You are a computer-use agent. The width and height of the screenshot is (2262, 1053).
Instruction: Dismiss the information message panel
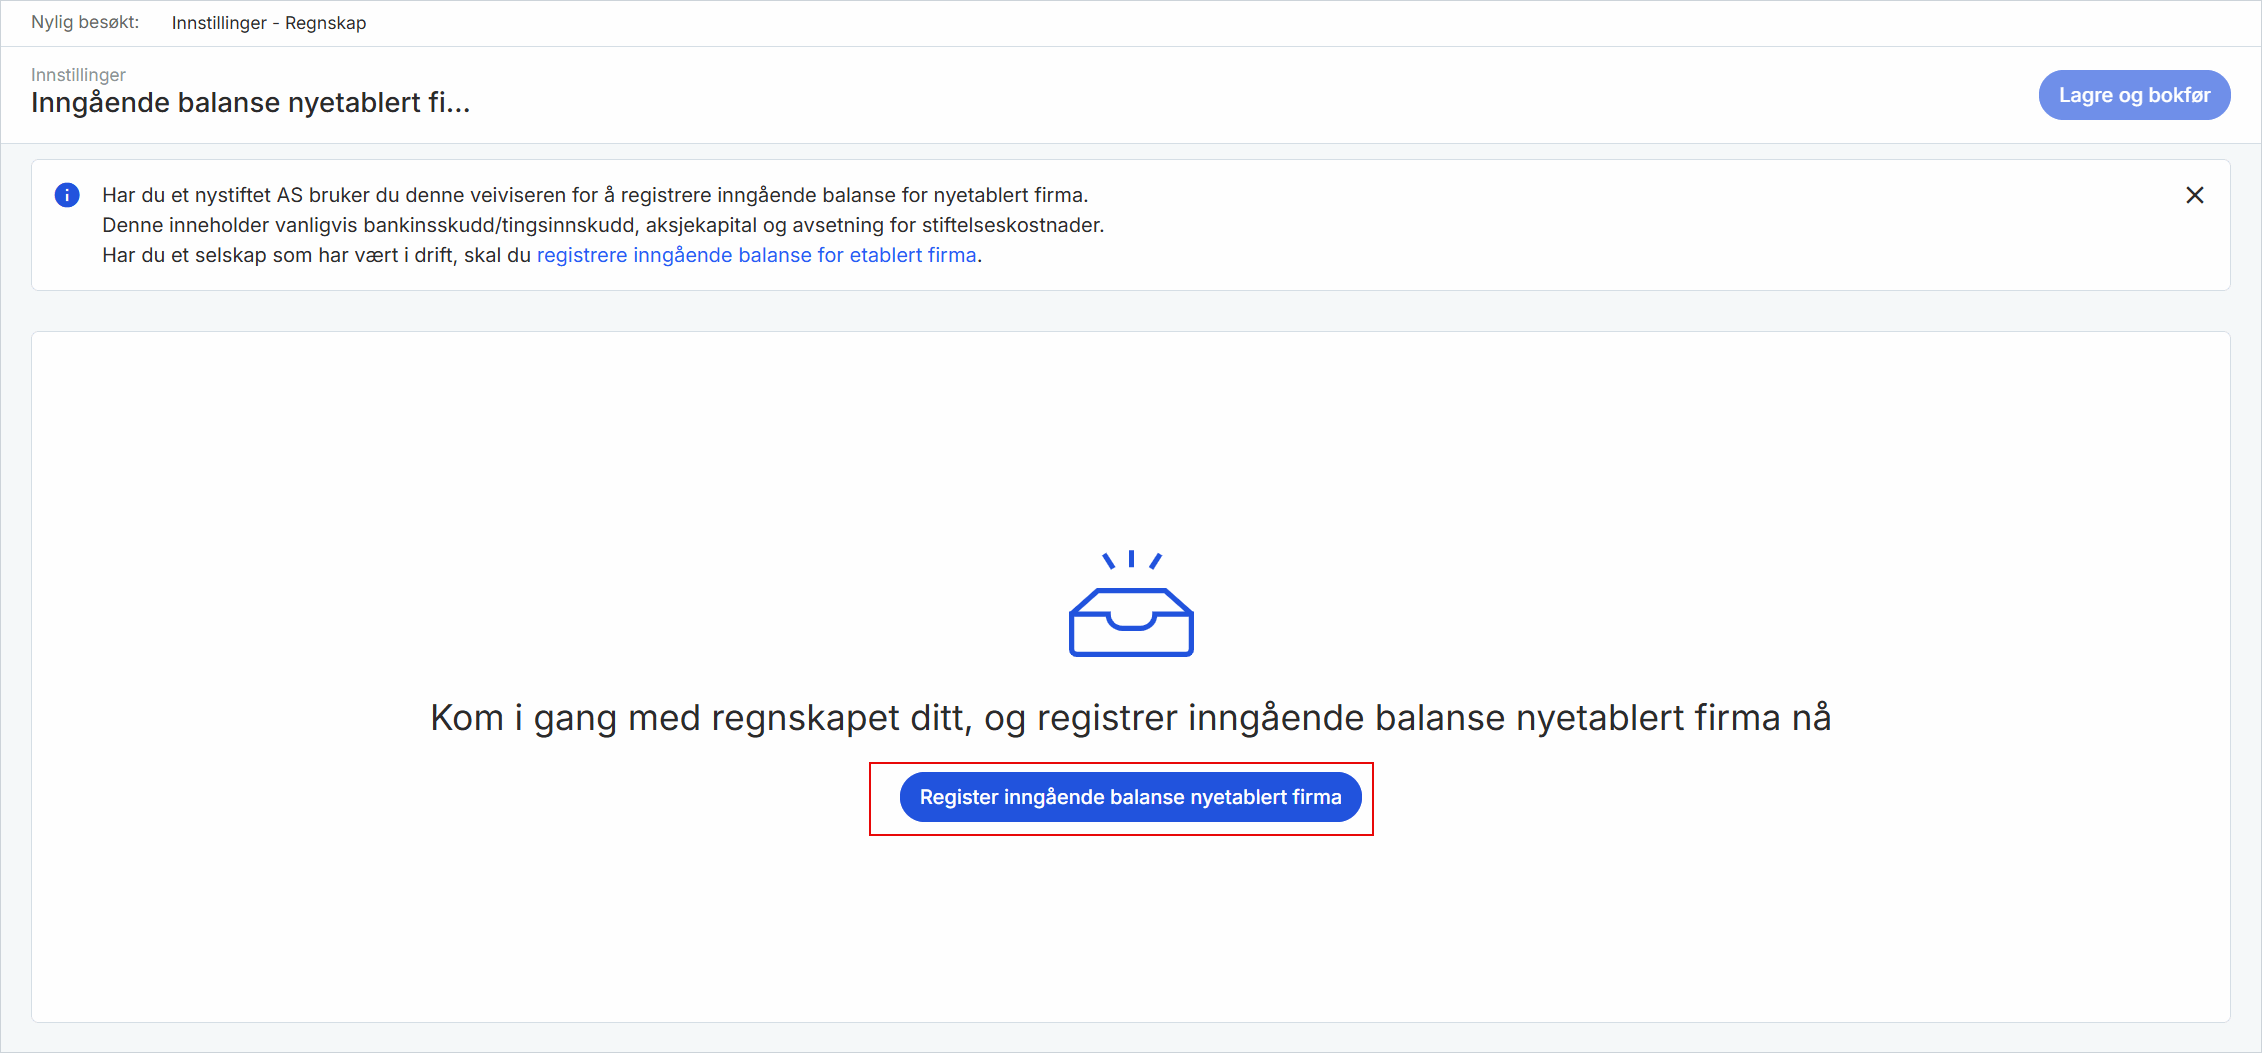[2195, 195]
